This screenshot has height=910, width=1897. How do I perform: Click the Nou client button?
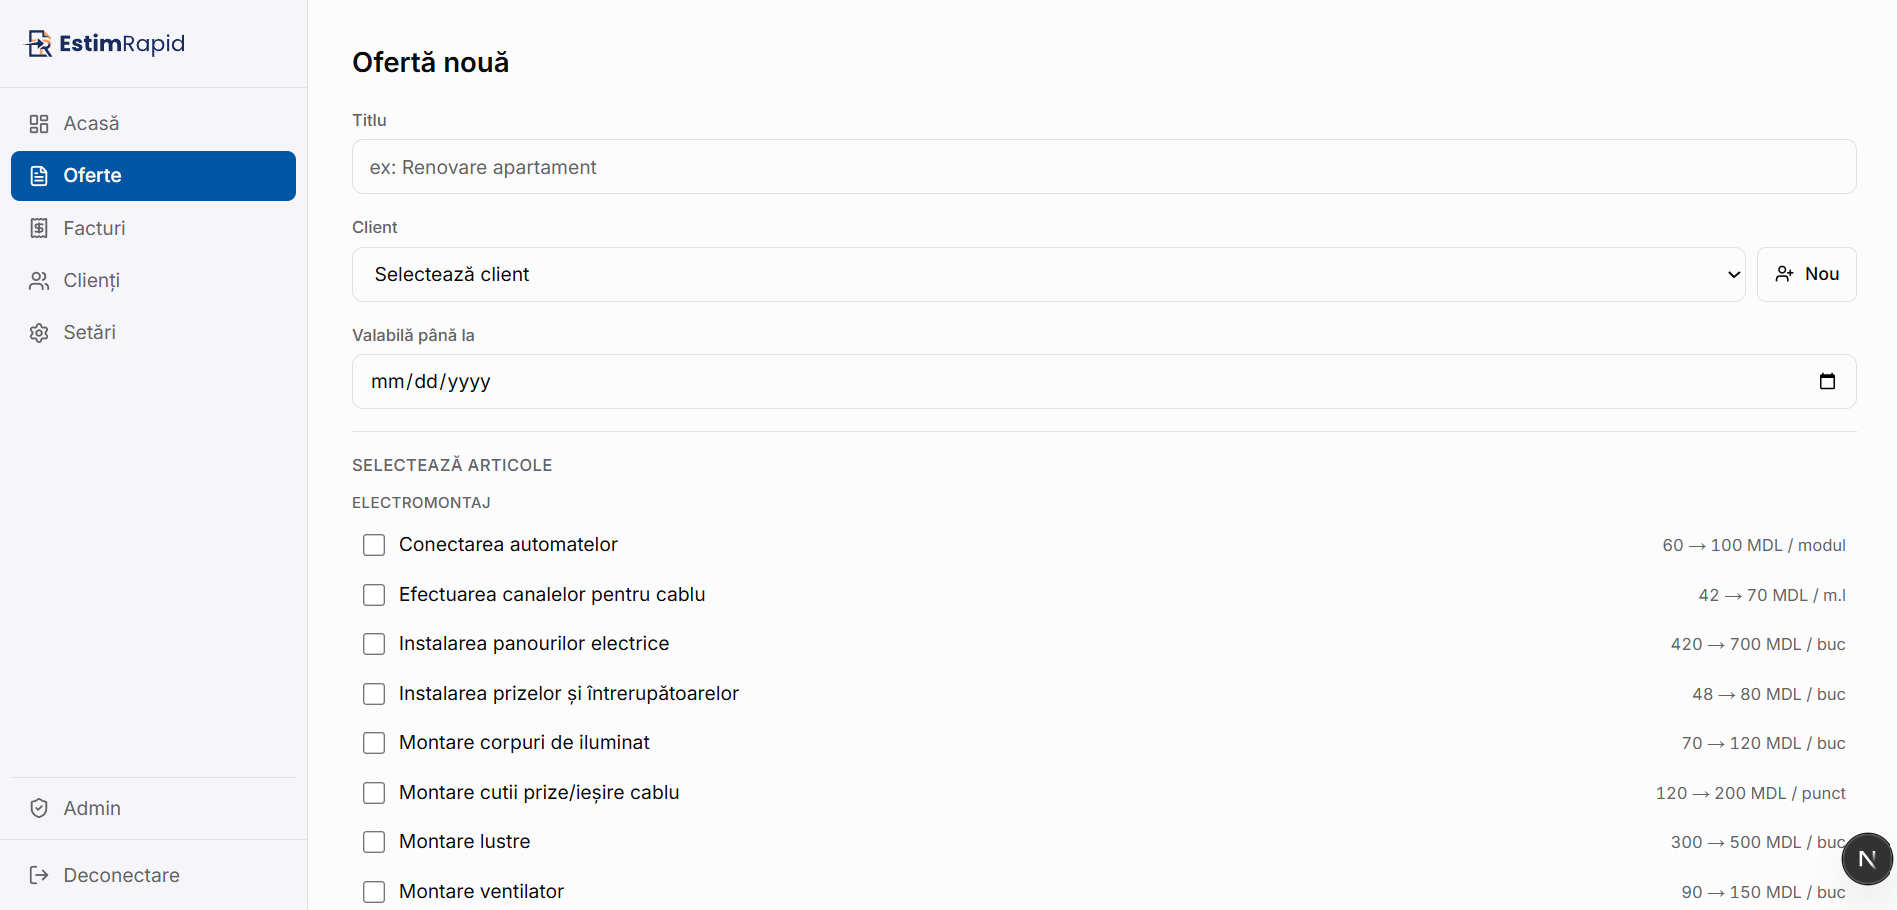coord(1806,274)
